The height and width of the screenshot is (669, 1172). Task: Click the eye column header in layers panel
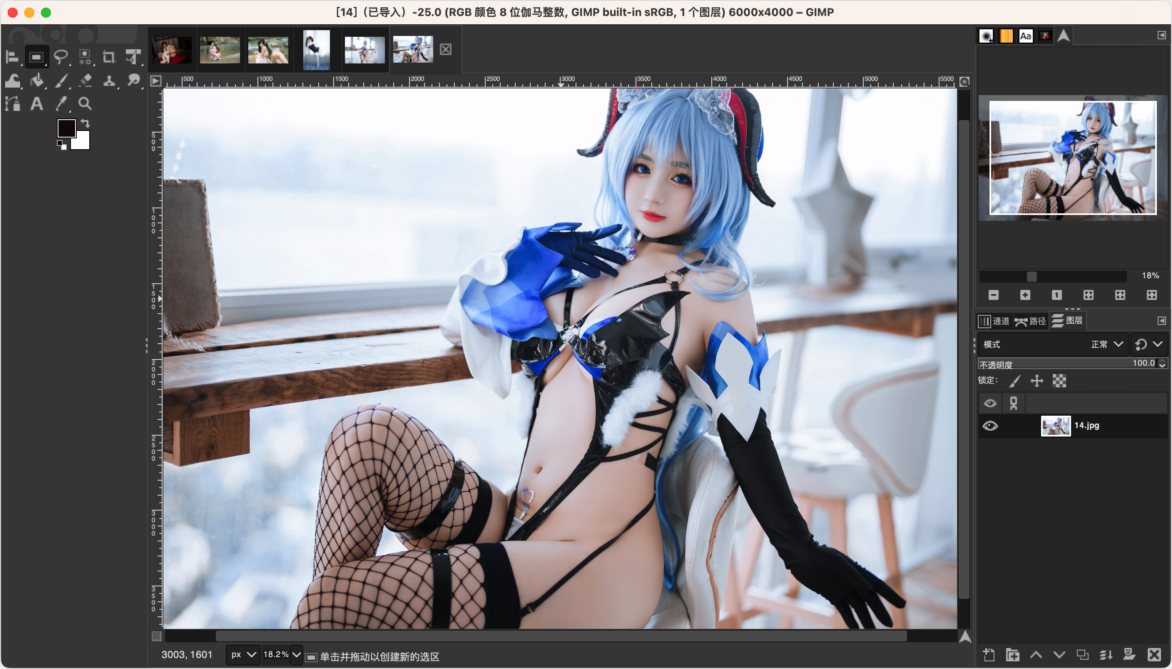coord(990,403)
